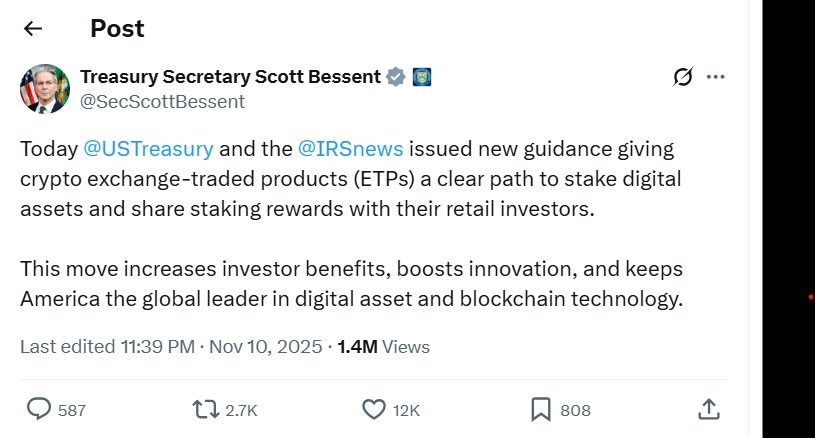Open Scott Bessent's profile picture
Viewport: 815px width, 438px height.
(45, 89)
